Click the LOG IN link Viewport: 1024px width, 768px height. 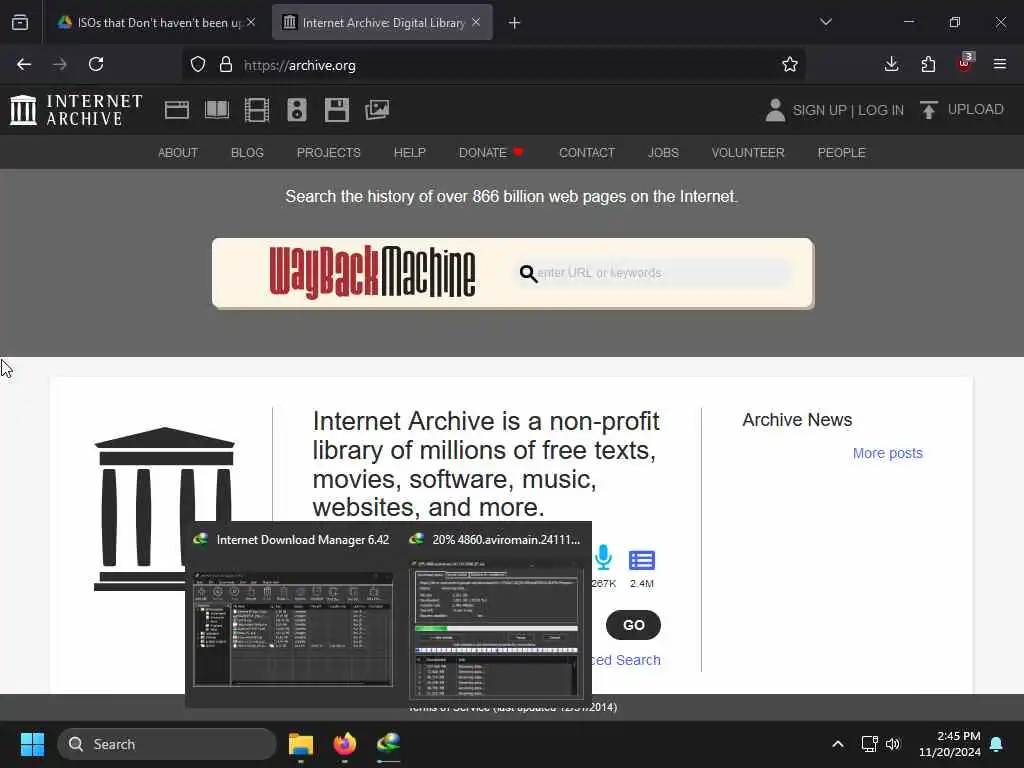(880, 110)
